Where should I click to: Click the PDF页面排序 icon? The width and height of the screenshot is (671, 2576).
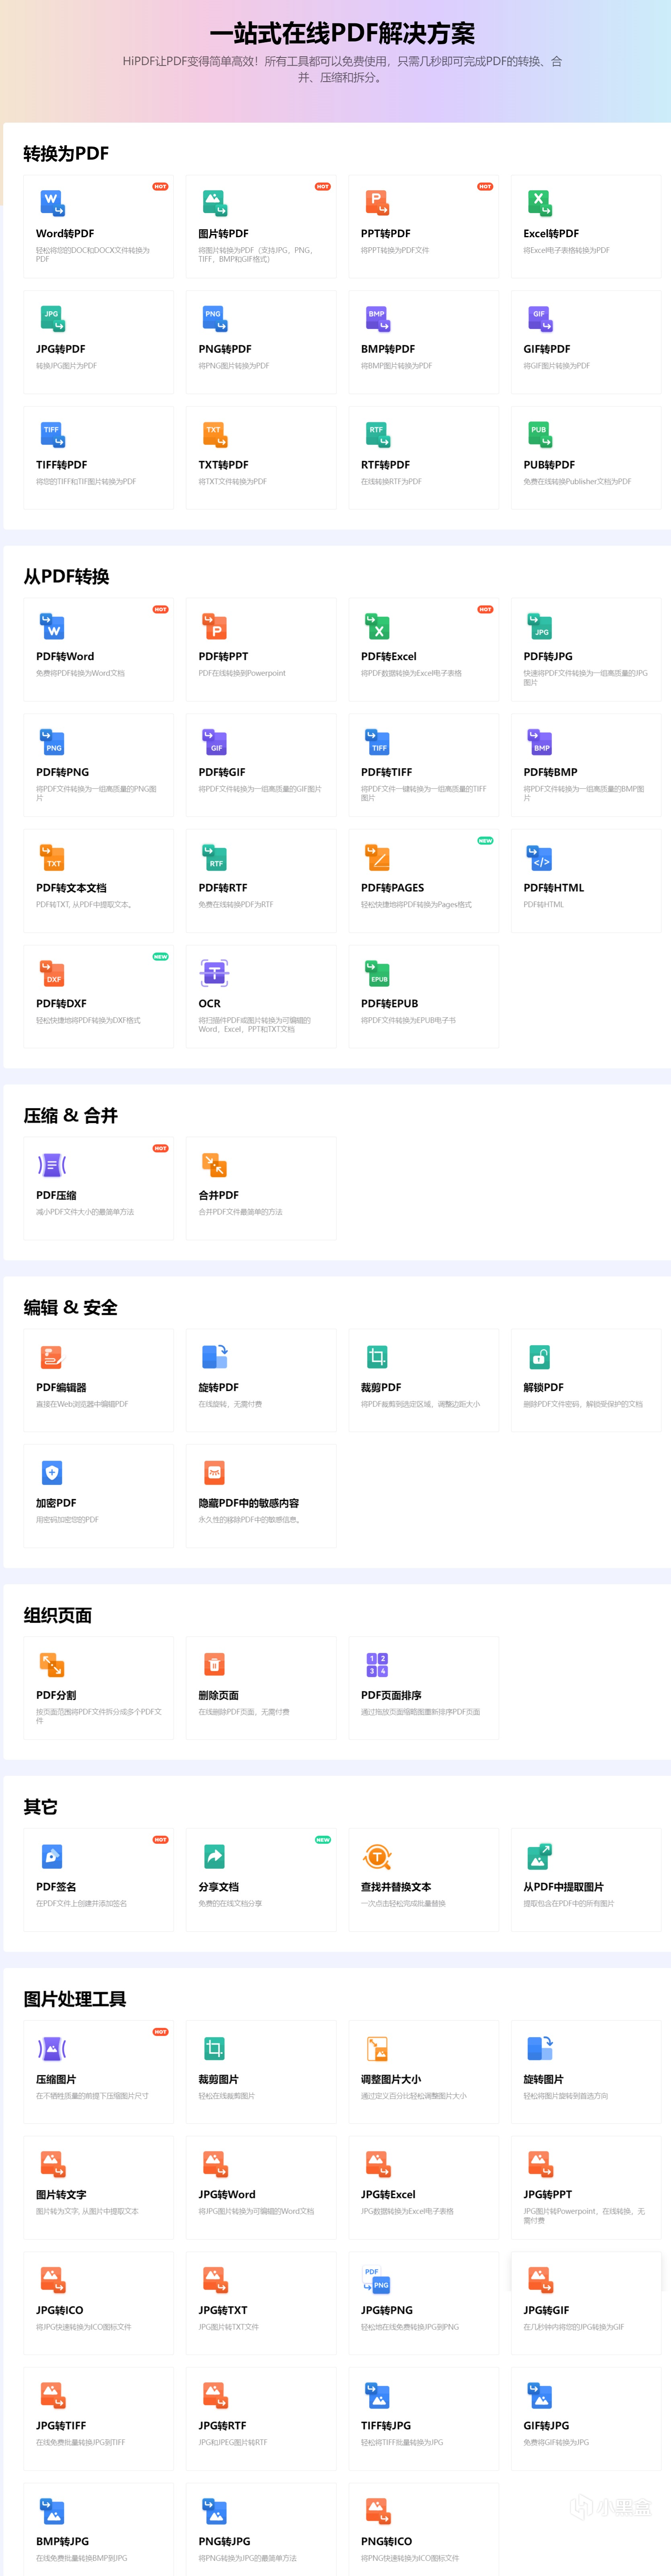click(377, 1665)
